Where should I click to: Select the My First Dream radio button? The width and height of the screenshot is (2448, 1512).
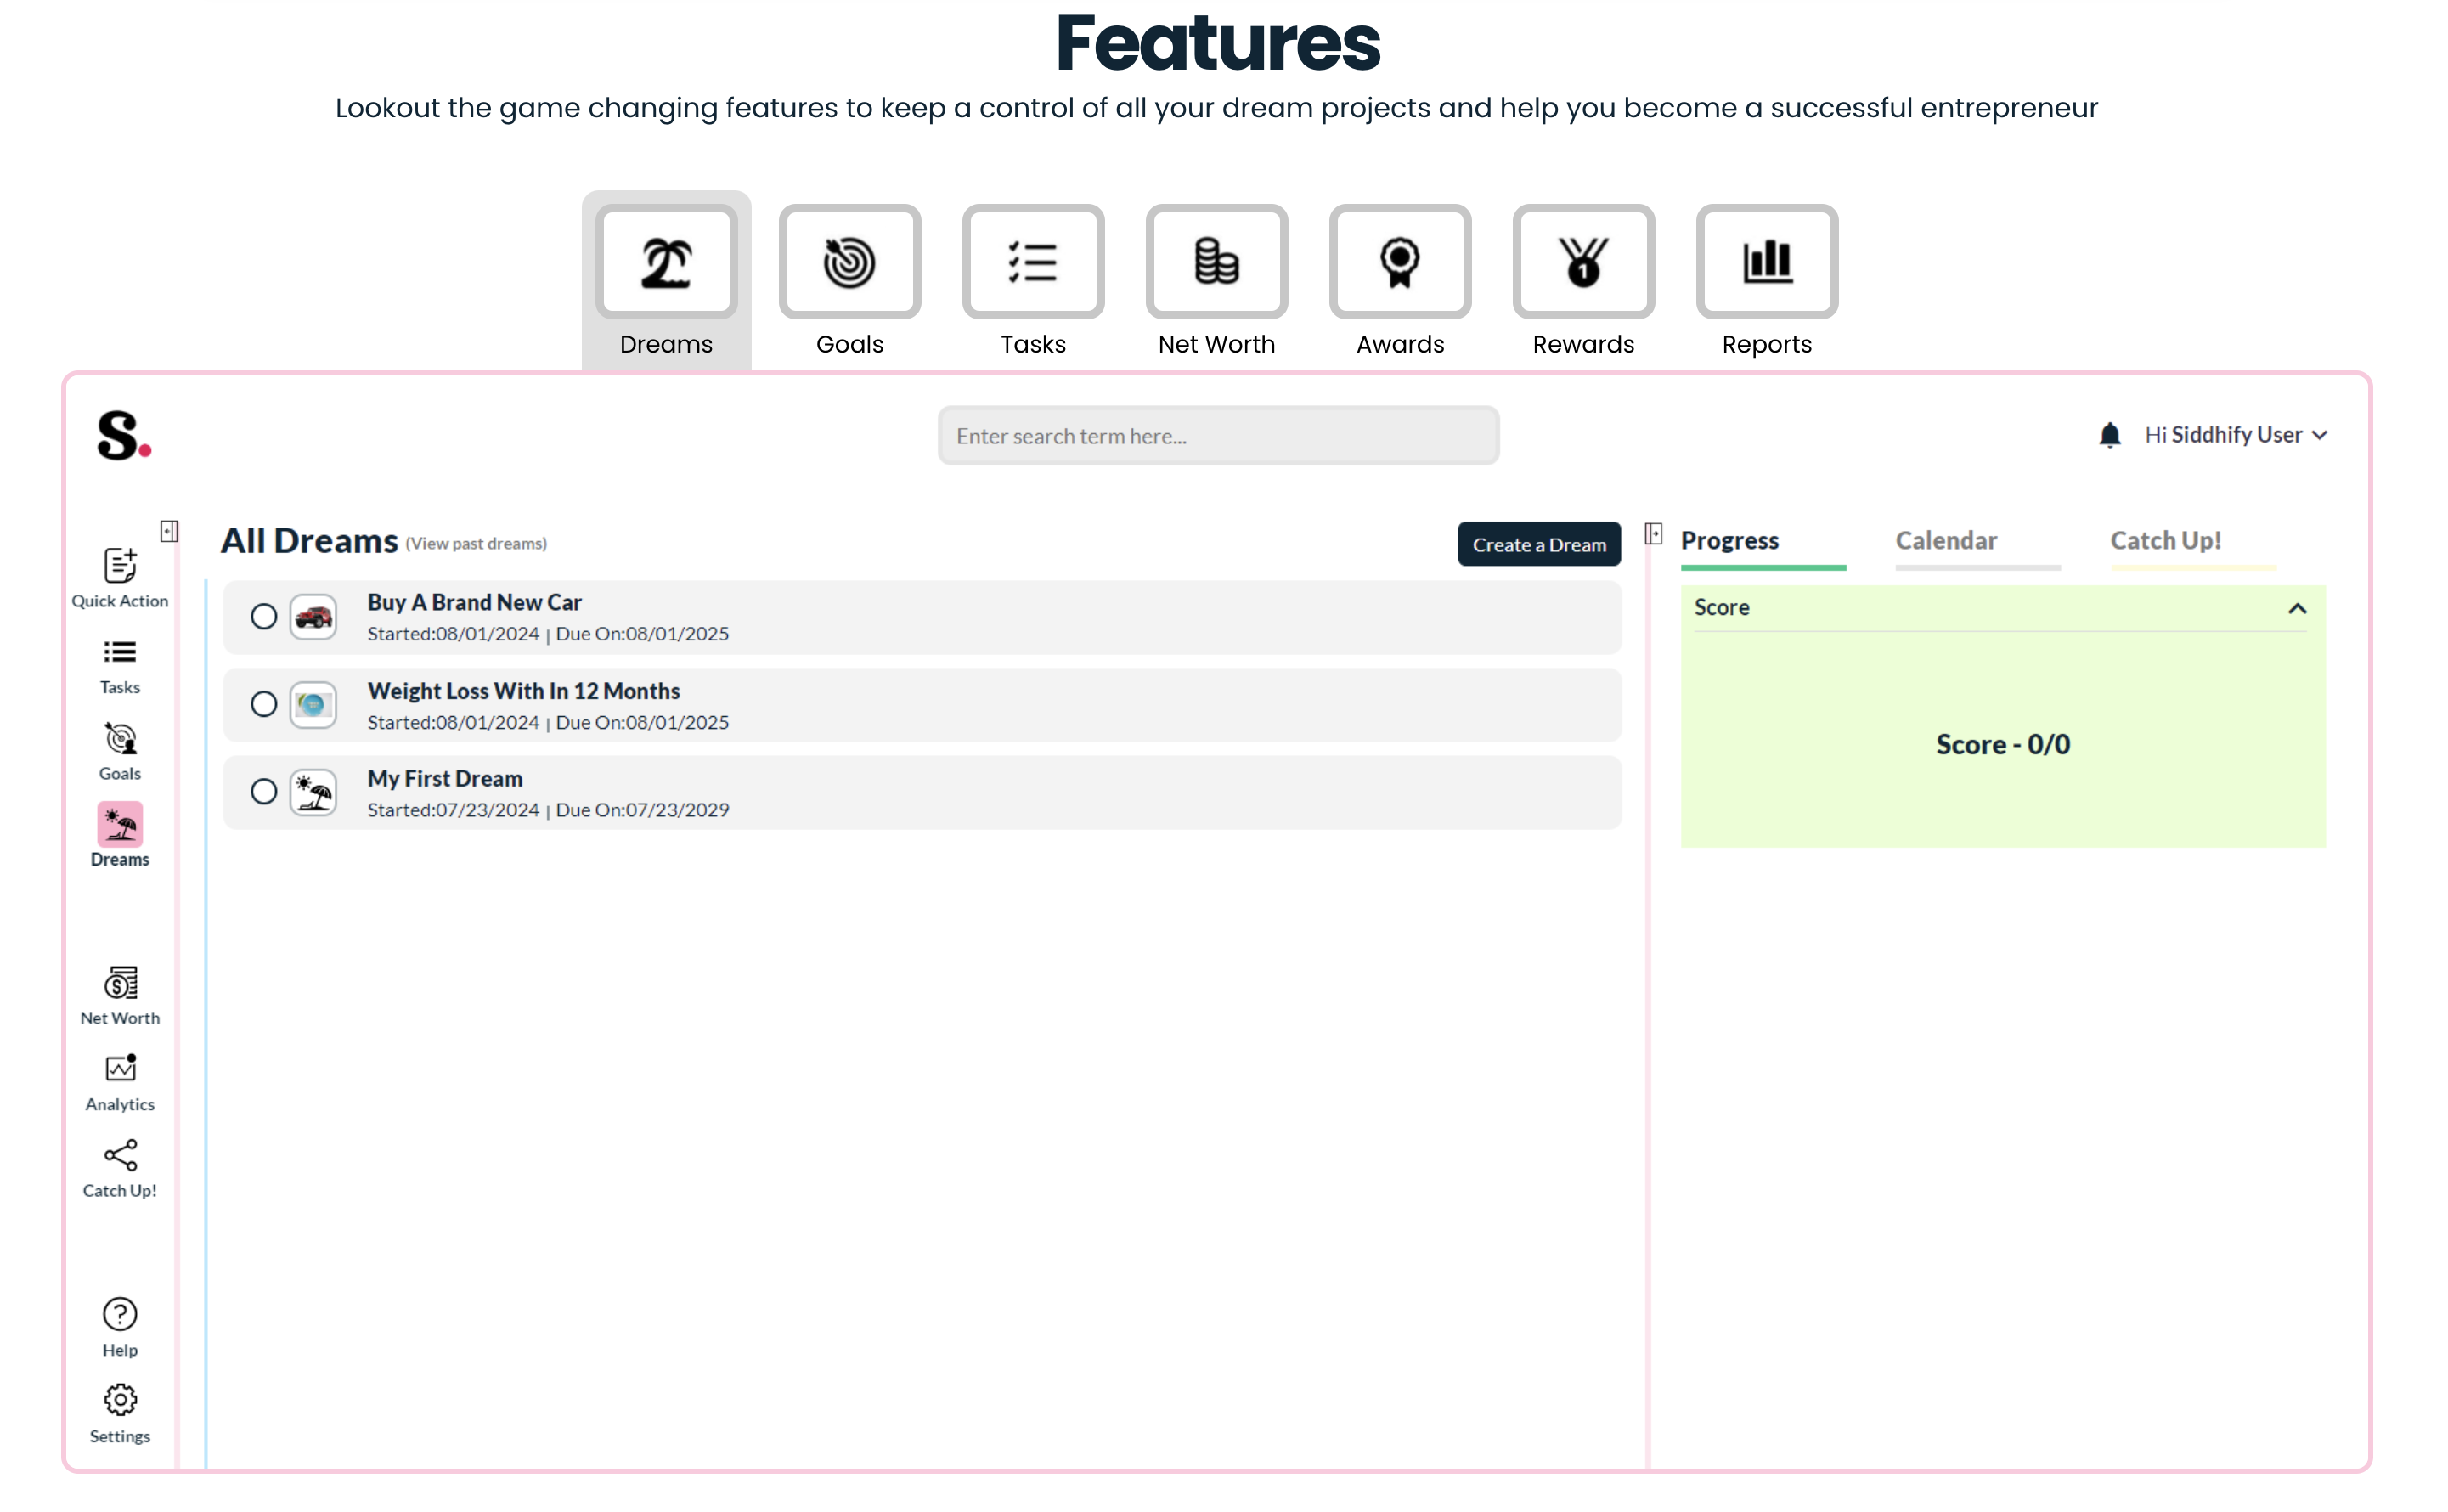click(x=264, y=792)
